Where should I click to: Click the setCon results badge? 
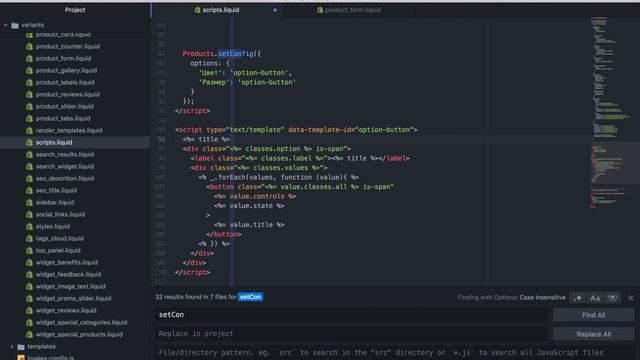250,297
